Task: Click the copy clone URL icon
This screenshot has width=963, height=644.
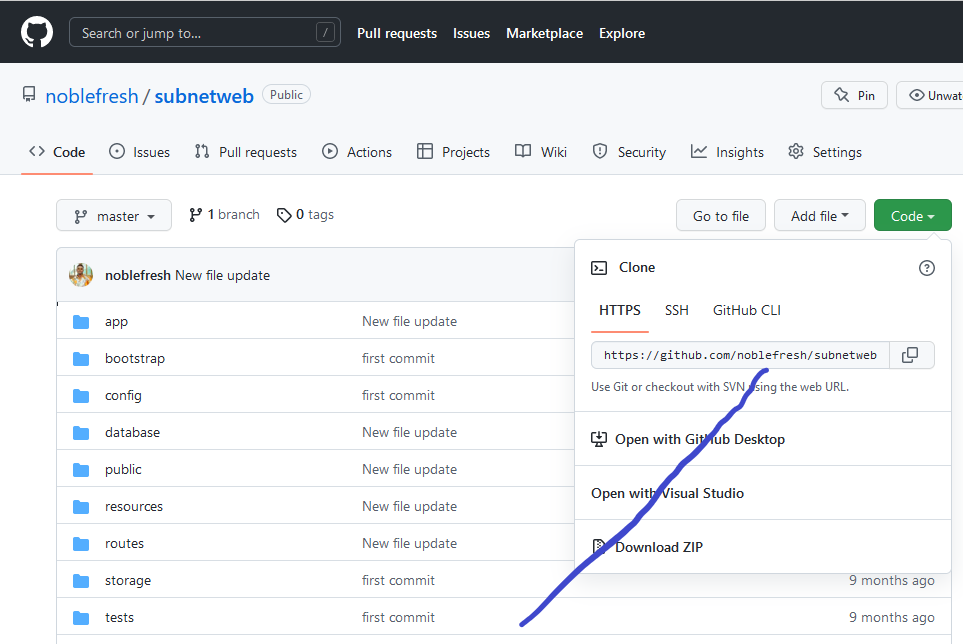Action: (x=910, y=355)
